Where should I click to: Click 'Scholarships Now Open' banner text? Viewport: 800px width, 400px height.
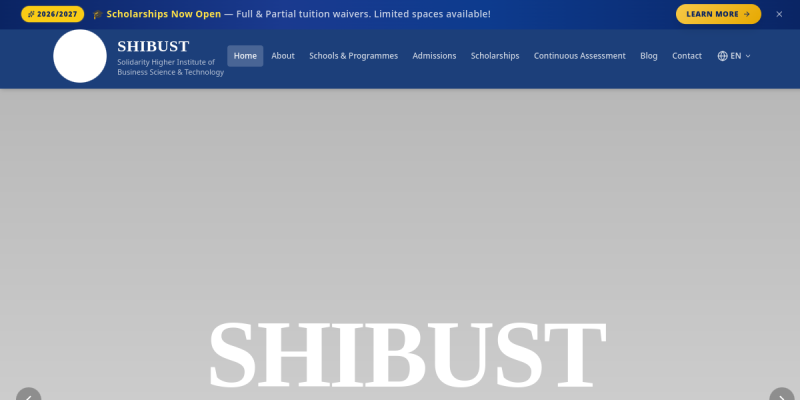click(164, 14)
